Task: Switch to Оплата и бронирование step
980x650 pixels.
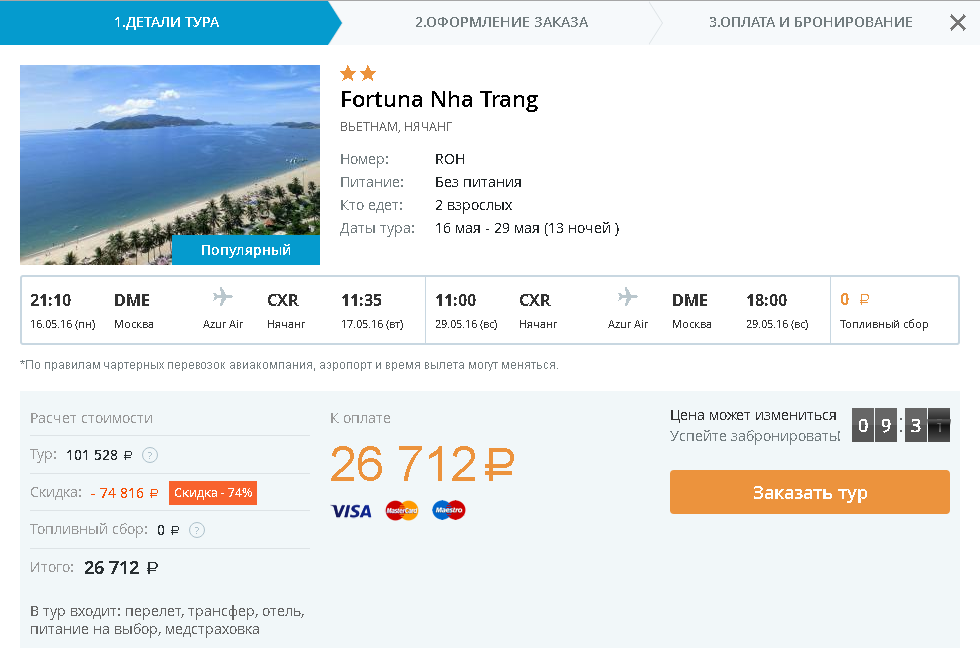Action: tap(810, 22)
